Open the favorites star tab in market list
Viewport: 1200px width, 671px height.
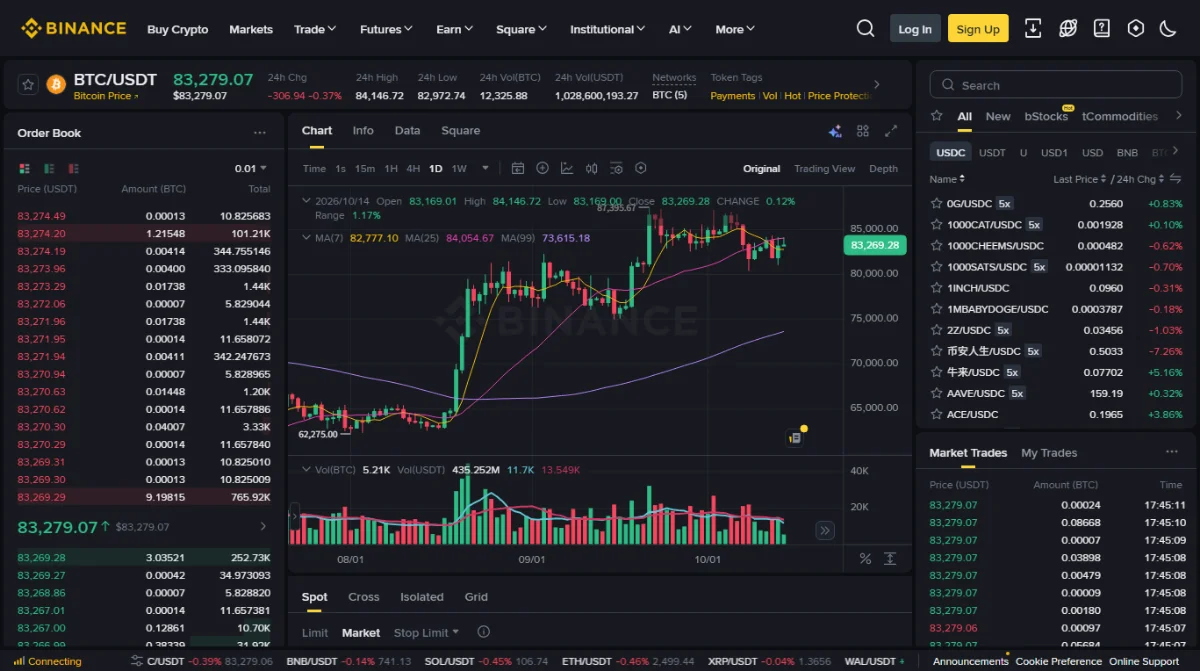click(x=936, y=116)
